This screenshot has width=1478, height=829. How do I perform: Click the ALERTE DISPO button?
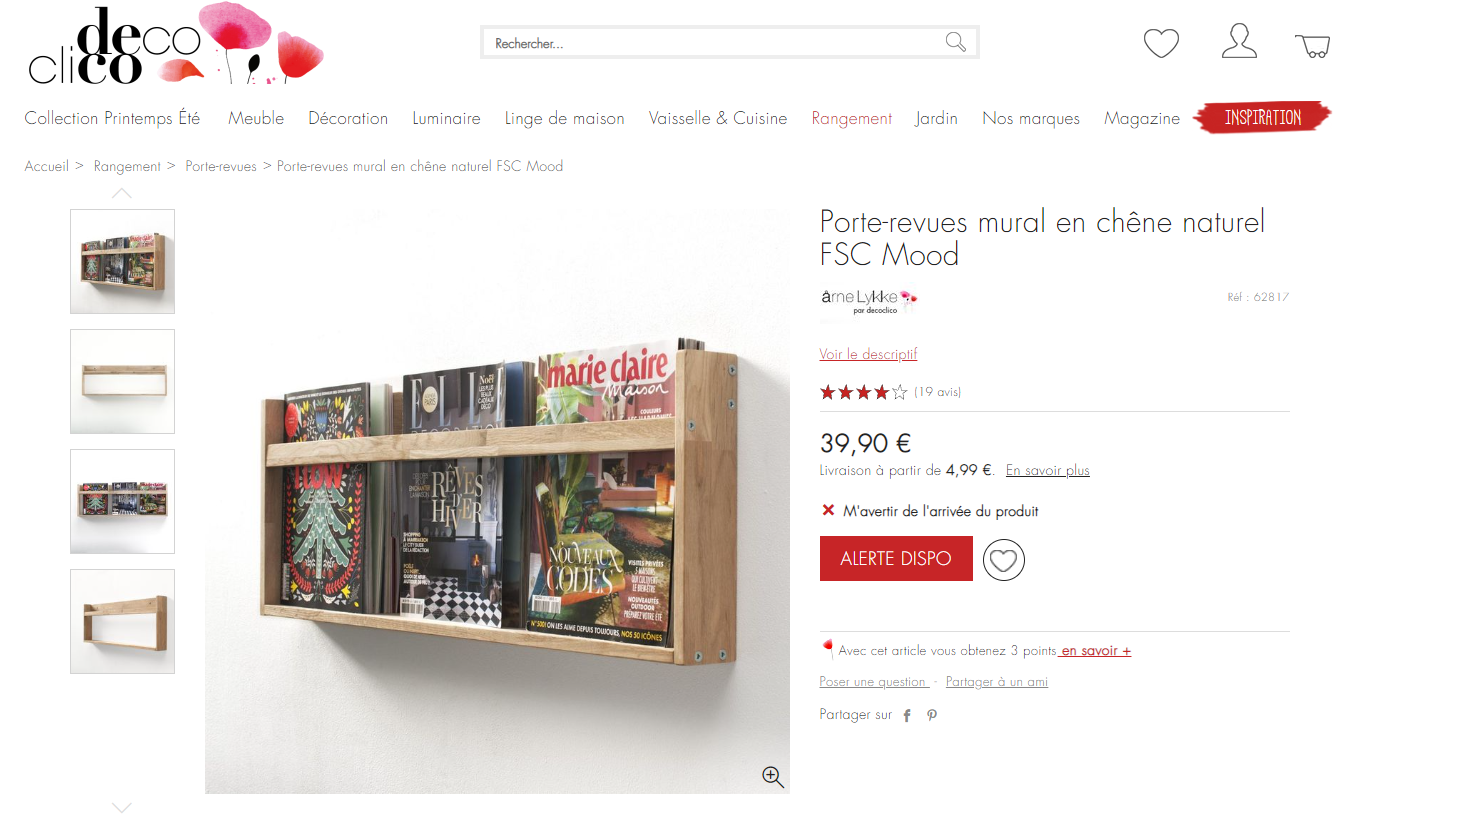pos(896,558)
